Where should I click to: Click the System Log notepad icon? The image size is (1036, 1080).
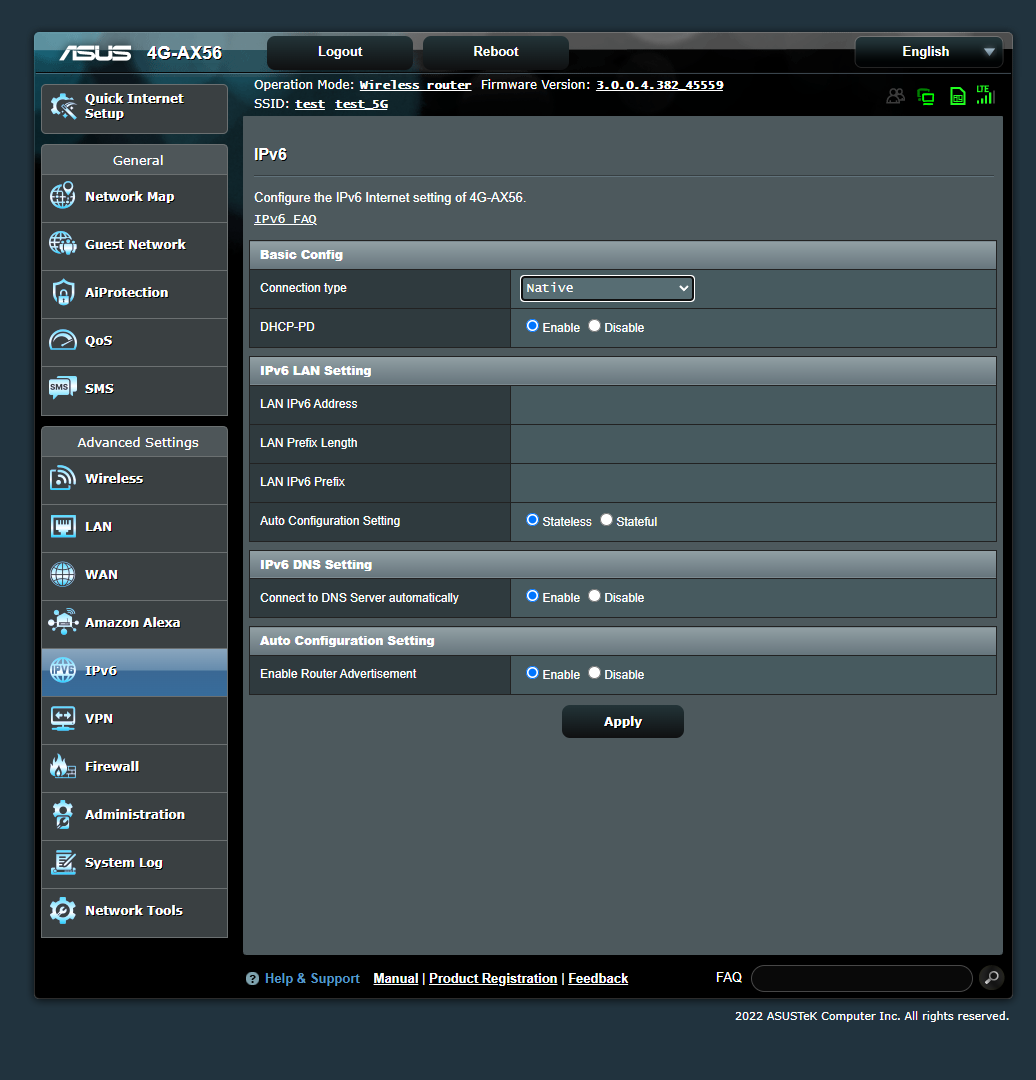tap(63, 862)
